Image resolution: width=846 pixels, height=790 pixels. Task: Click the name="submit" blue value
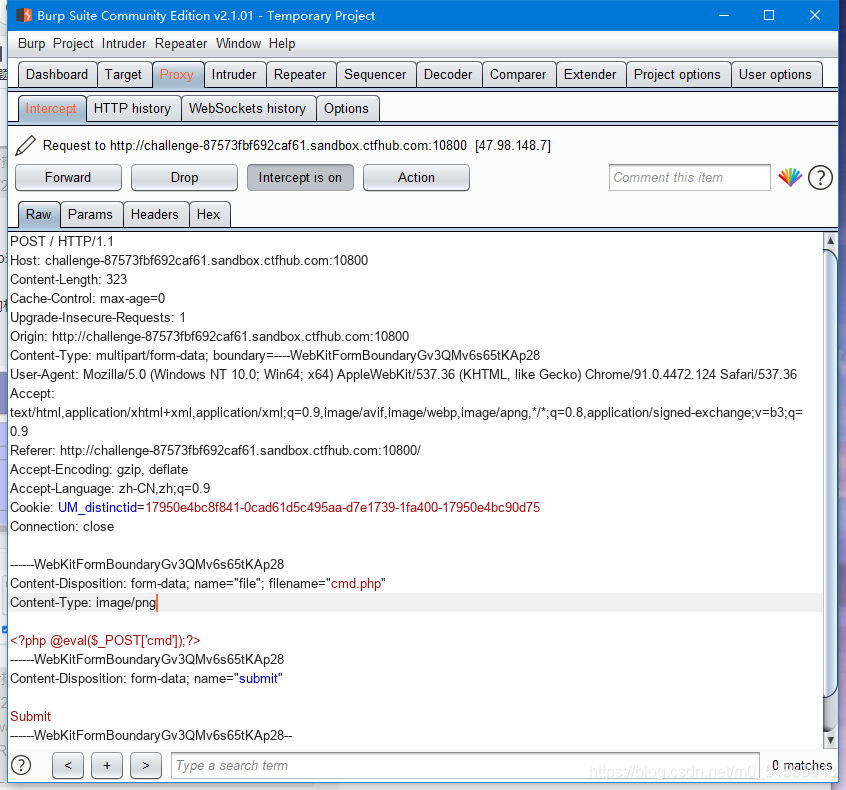[258, 679]
